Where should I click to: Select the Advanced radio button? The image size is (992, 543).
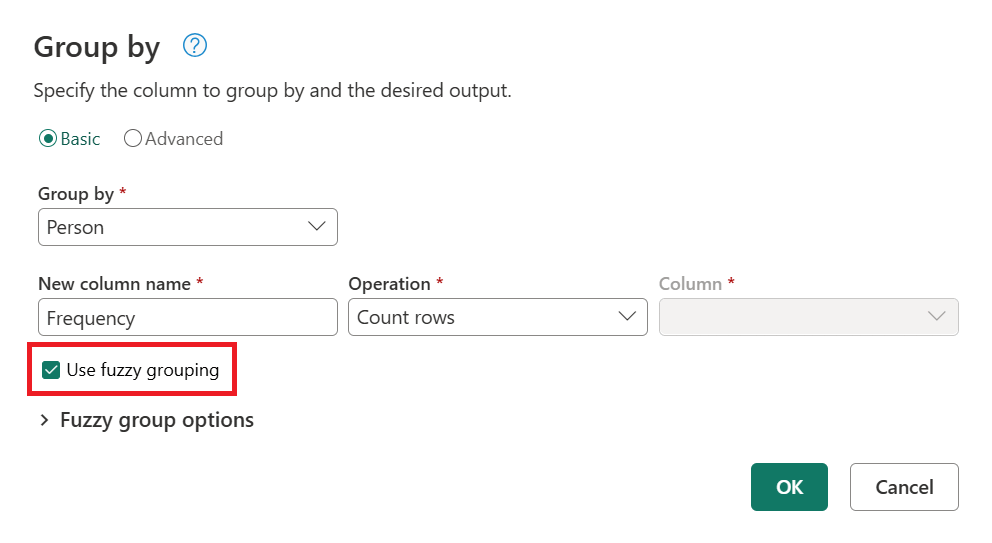(132, 139)
